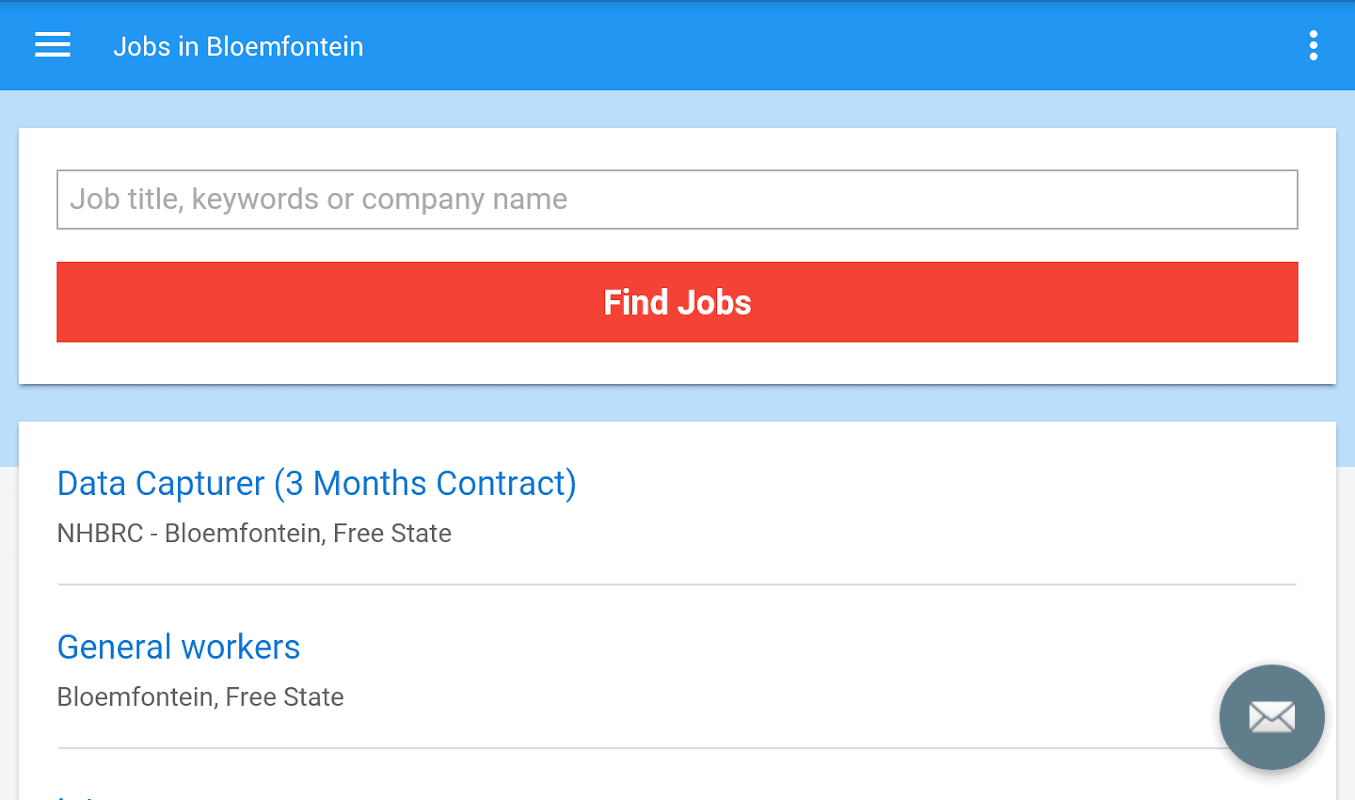Open the Data Capturer (3 Months Contract) listing

tap(316, 484)
